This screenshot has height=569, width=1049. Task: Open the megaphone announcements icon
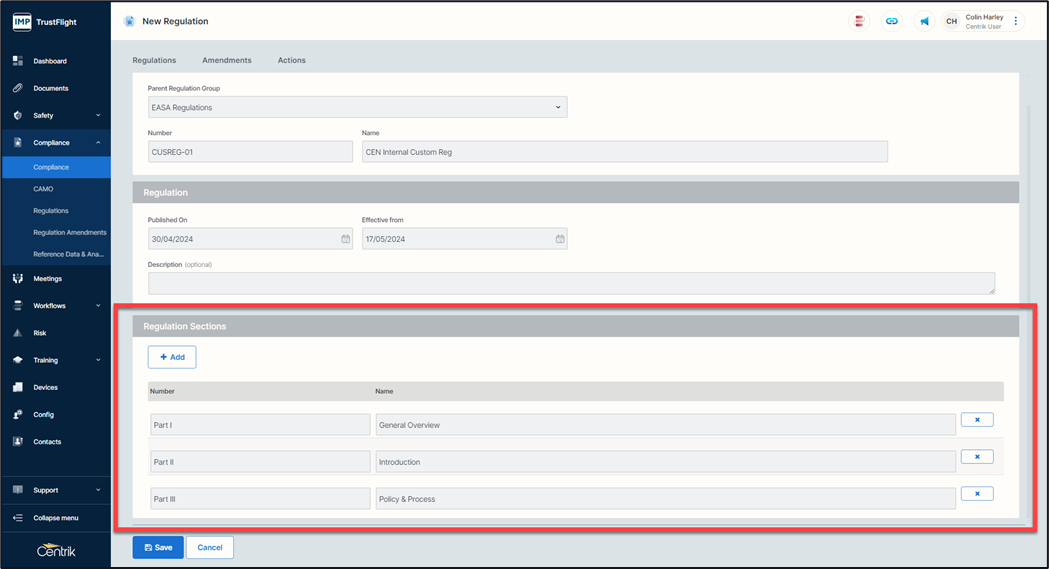(924, 21)
